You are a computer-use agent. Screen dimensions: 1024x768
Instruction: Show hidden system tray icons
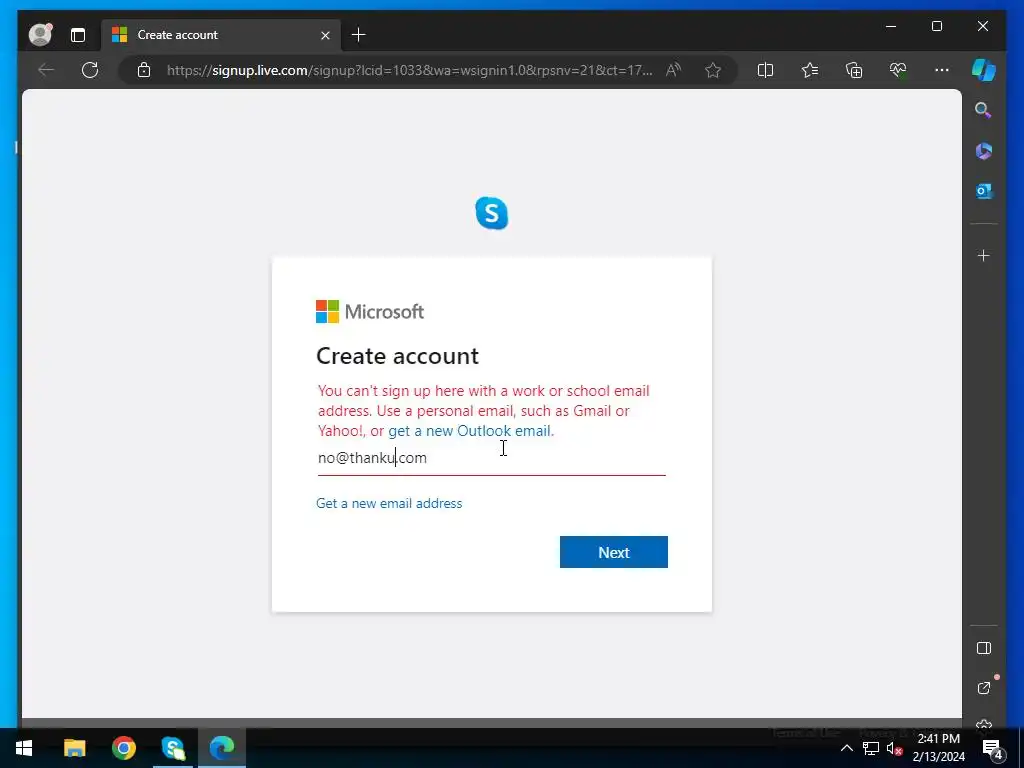(x=846, y=748)
